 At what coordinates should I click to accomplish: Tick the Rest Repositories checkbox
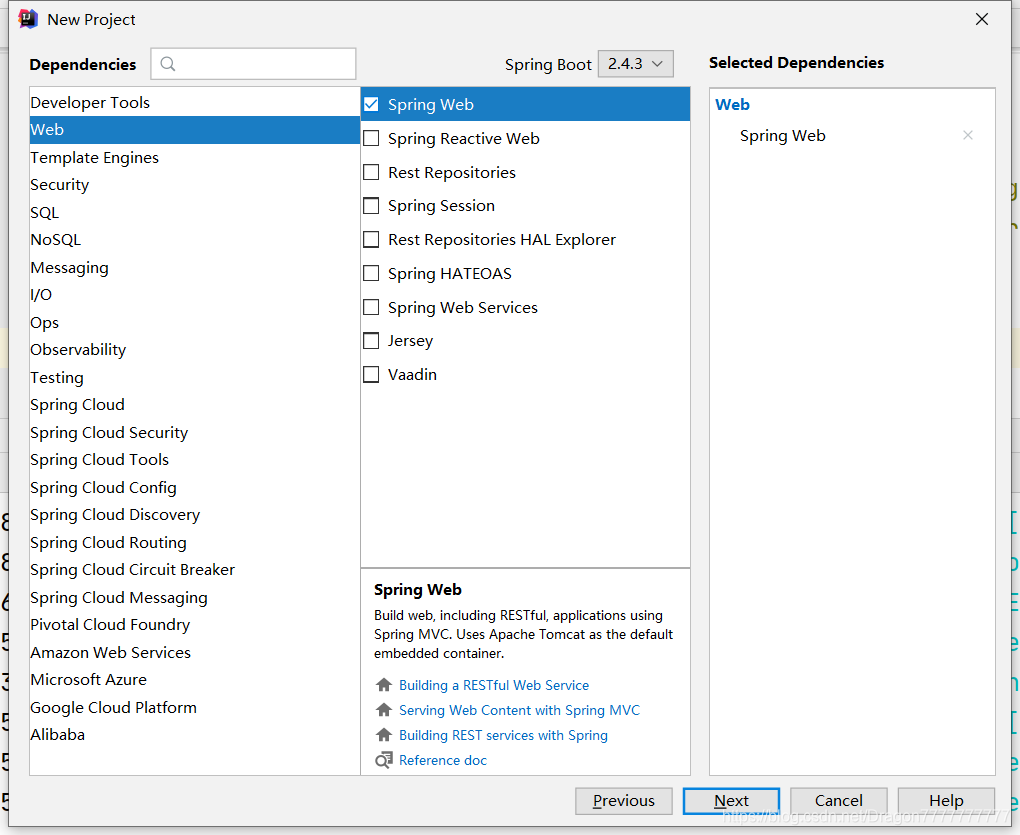371,172
